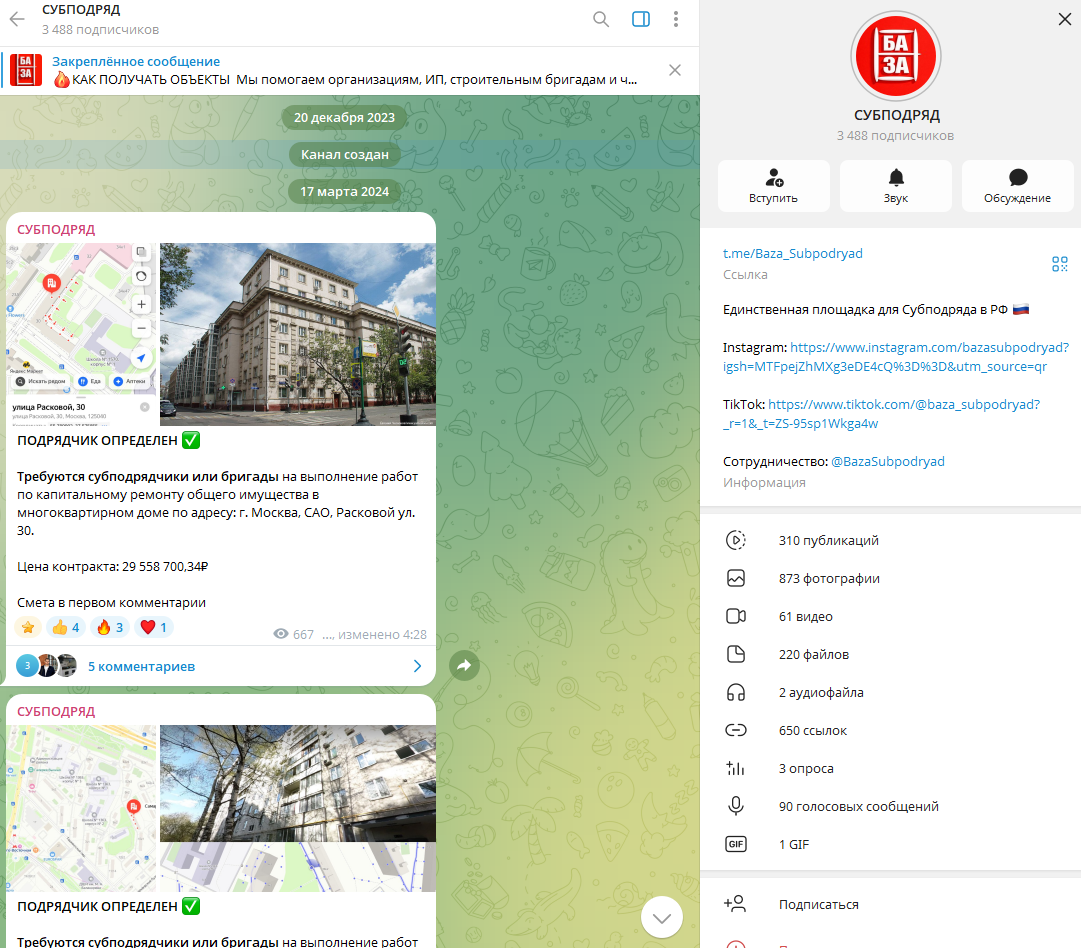
Task: Open commenter avatars on first post
Action: [x=47, y=666]
